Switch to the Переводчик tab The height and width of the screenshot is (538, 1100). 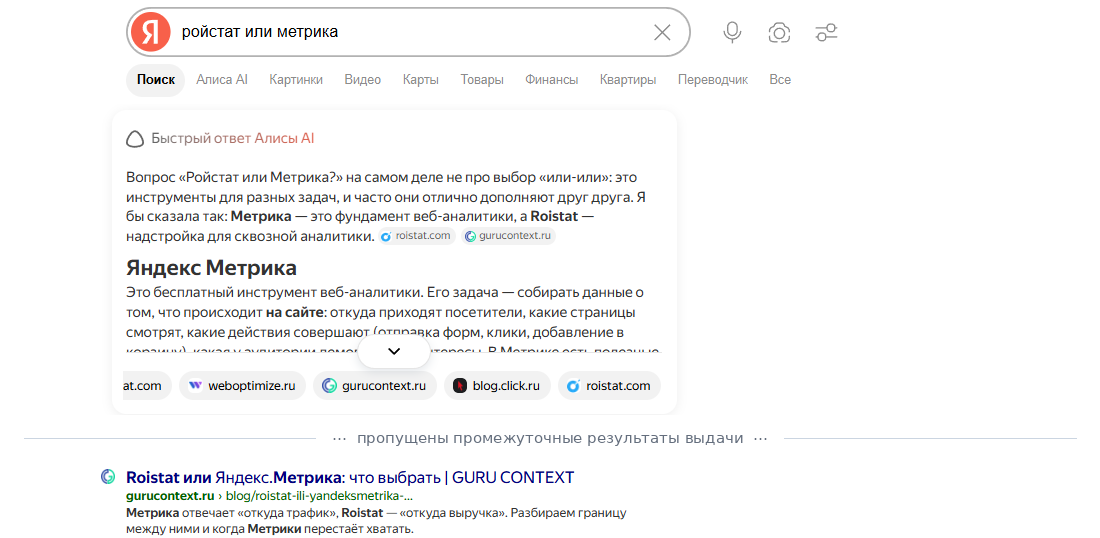(x=713, y=80)
